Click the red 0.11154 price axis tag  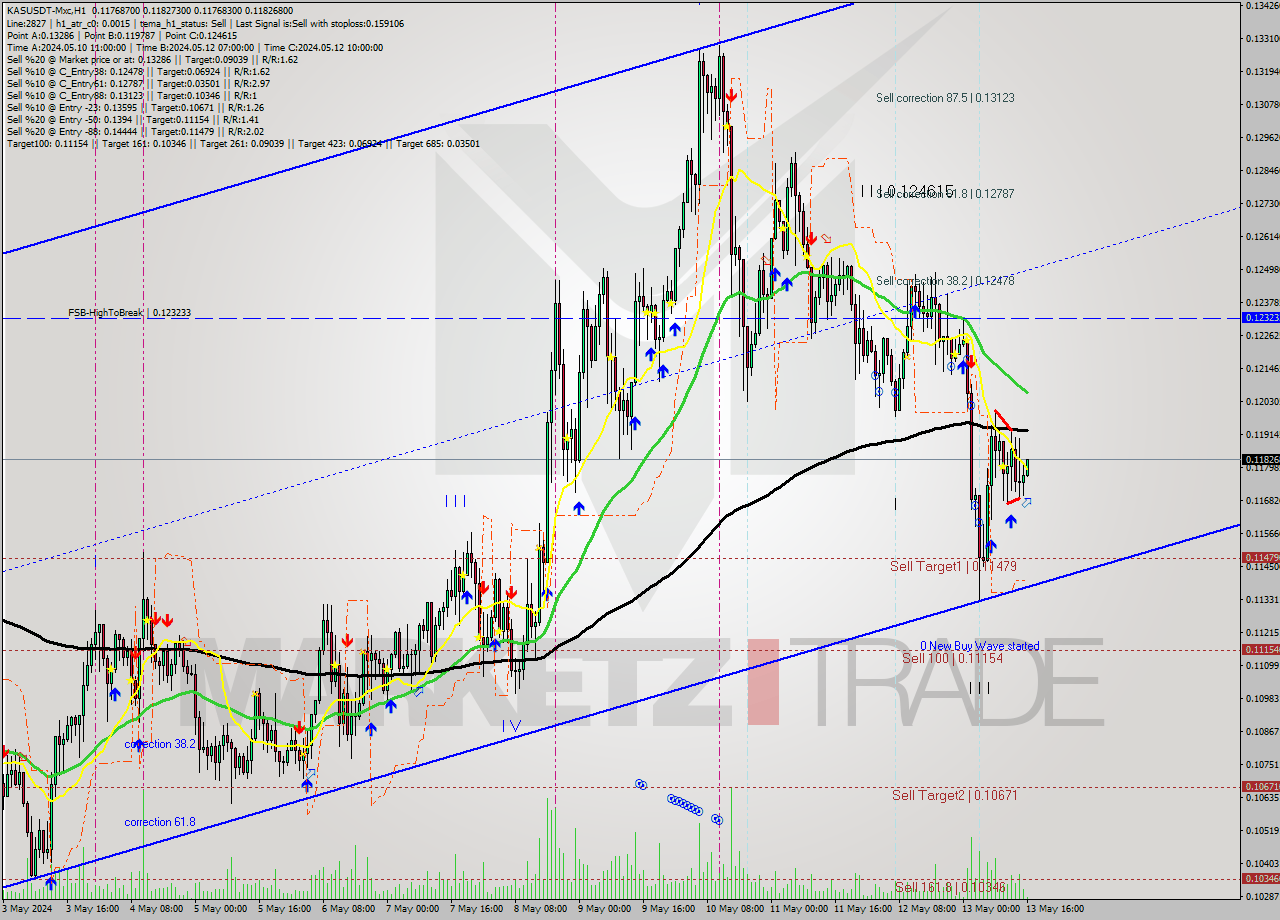1260,649
